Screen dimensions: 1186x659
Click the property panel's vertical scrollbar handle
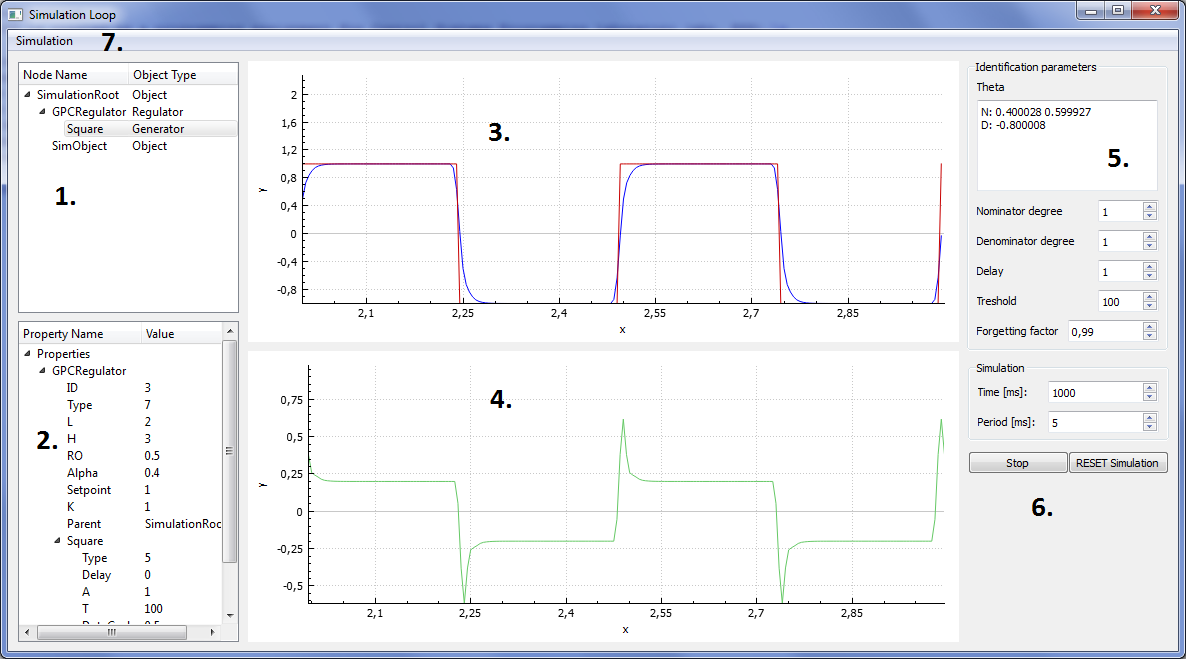click(229, 450)
